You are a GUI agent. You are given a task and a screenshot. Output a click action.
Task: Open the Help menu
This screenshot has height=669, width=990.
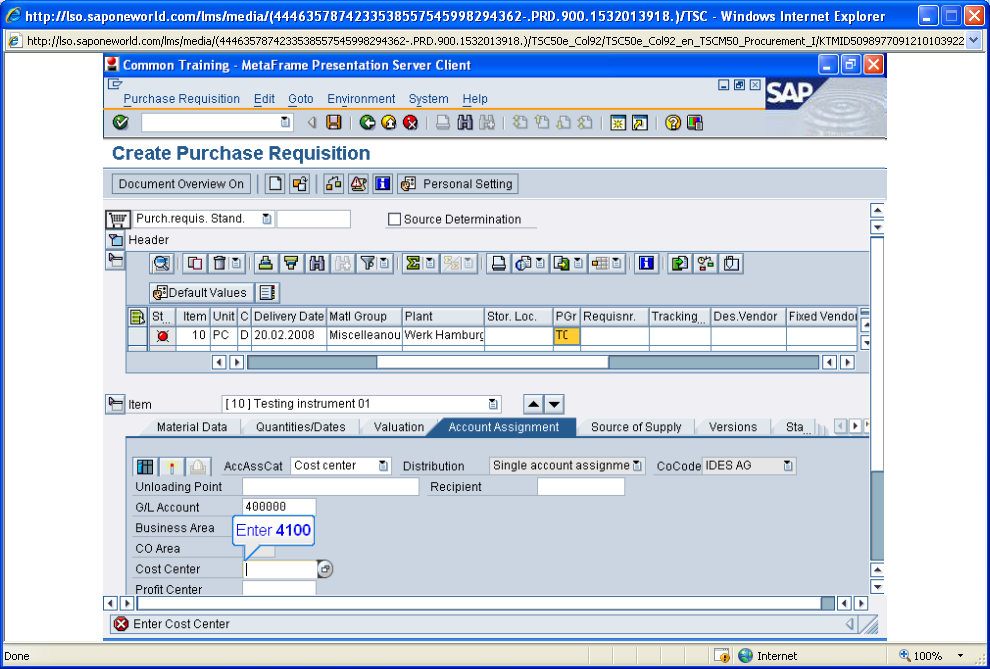tap(475, 99)
